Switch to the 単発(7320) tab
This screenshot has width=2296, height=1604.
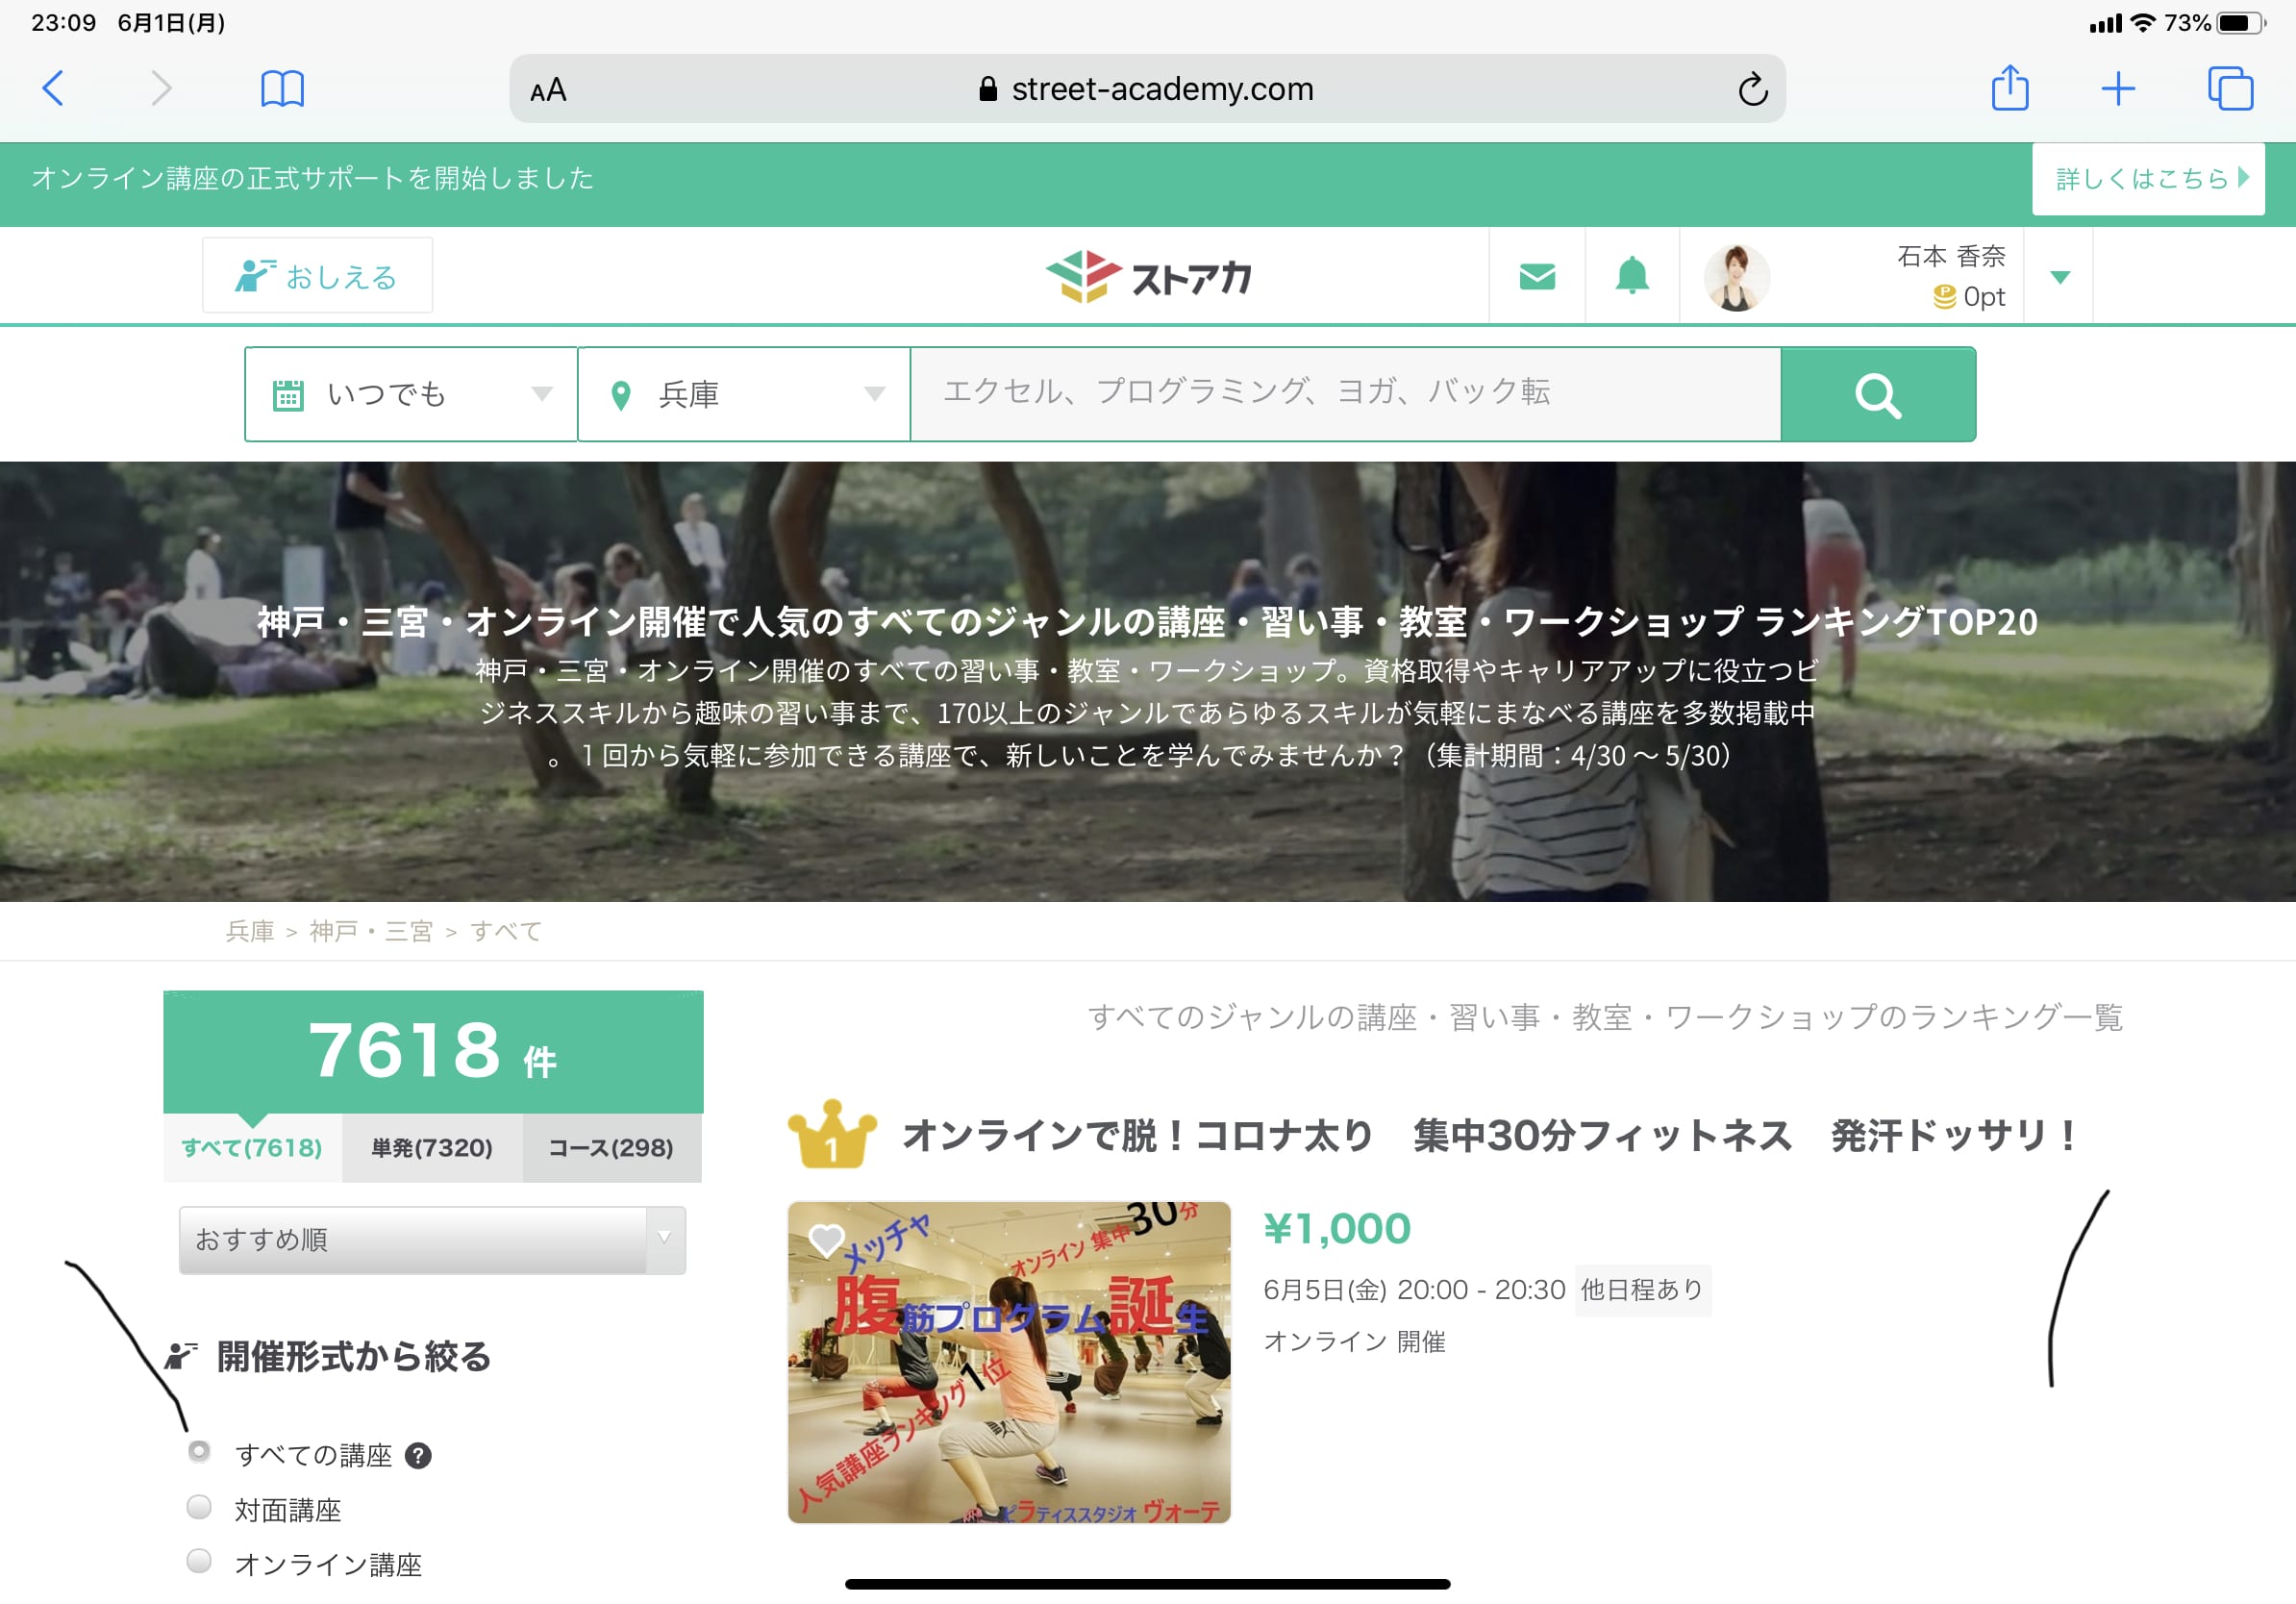tap(432, 1148)
